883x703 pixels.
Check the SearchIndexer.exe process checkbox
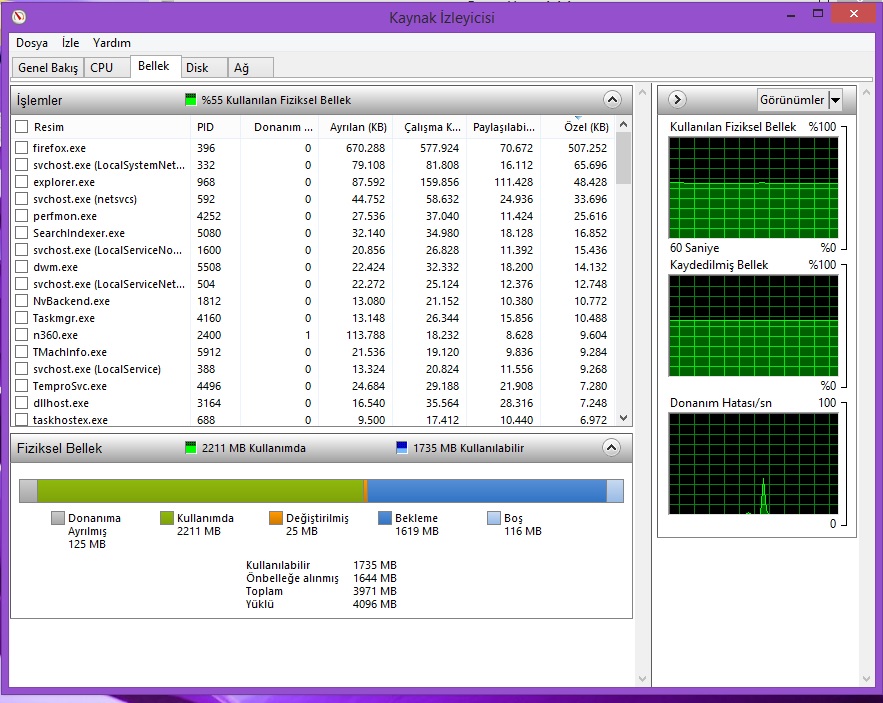(21, 233)
